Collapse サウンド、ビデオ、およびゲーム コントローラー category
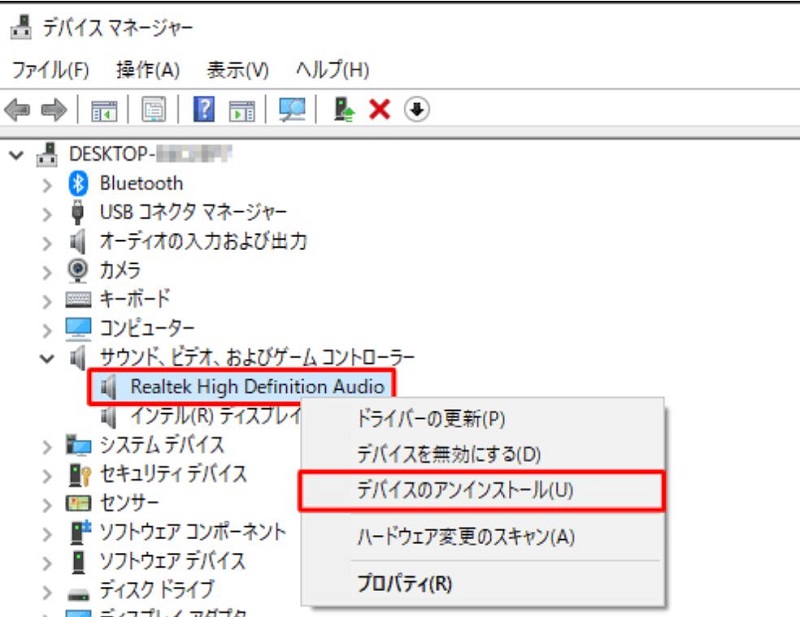 [x=47, y=358]
